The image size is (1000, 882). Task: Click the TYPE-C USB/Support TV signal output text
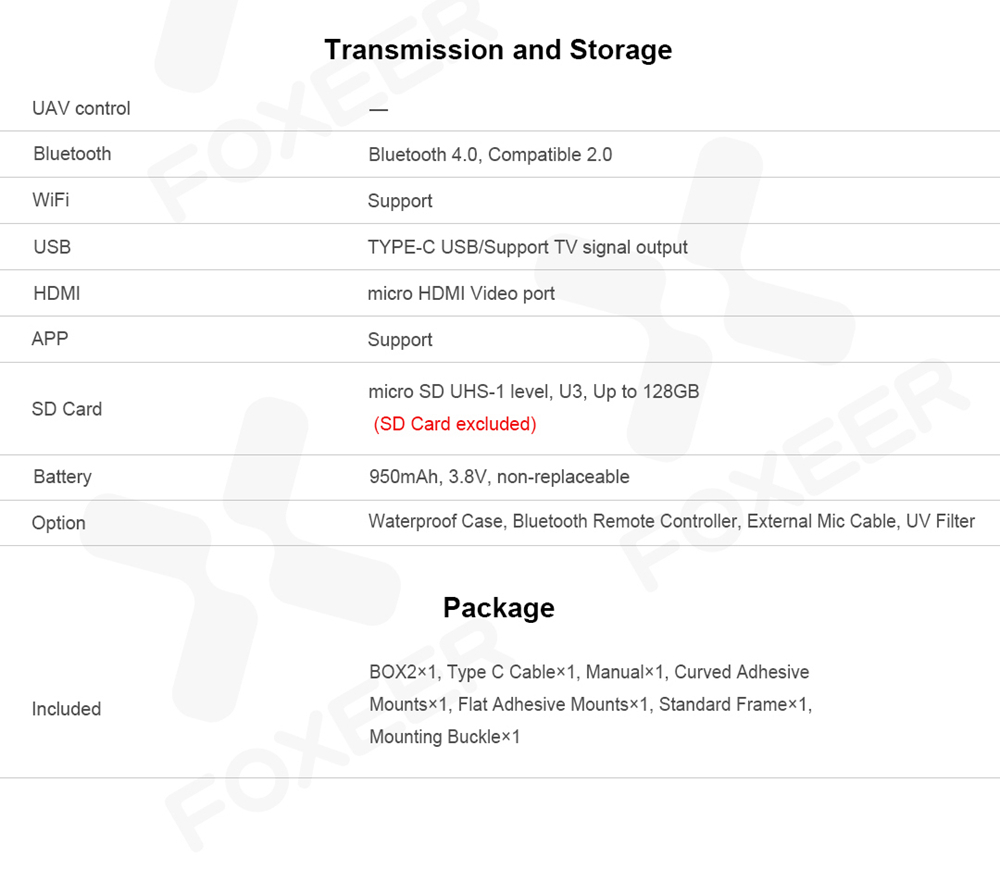tap(527, 247)
